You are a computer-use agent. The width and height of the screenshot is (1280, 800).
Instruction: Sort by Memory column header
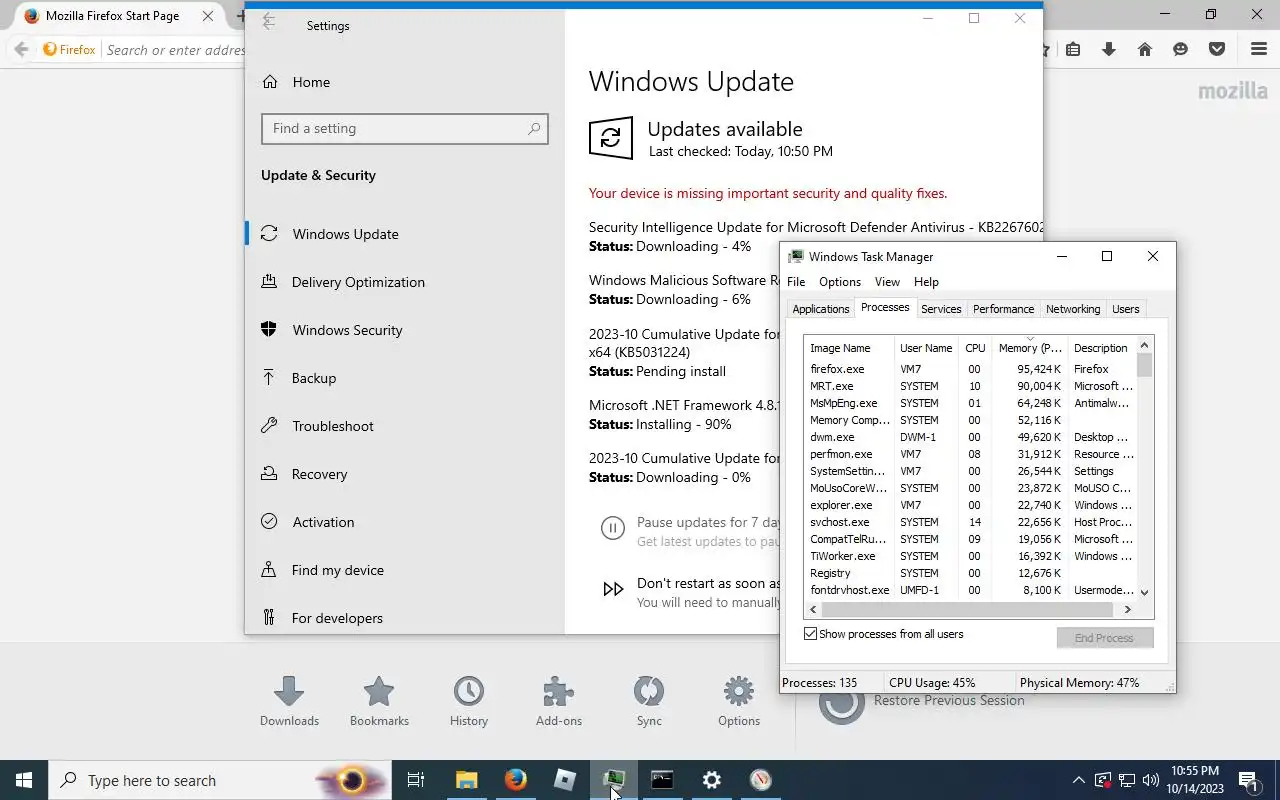coord(1029,348)
